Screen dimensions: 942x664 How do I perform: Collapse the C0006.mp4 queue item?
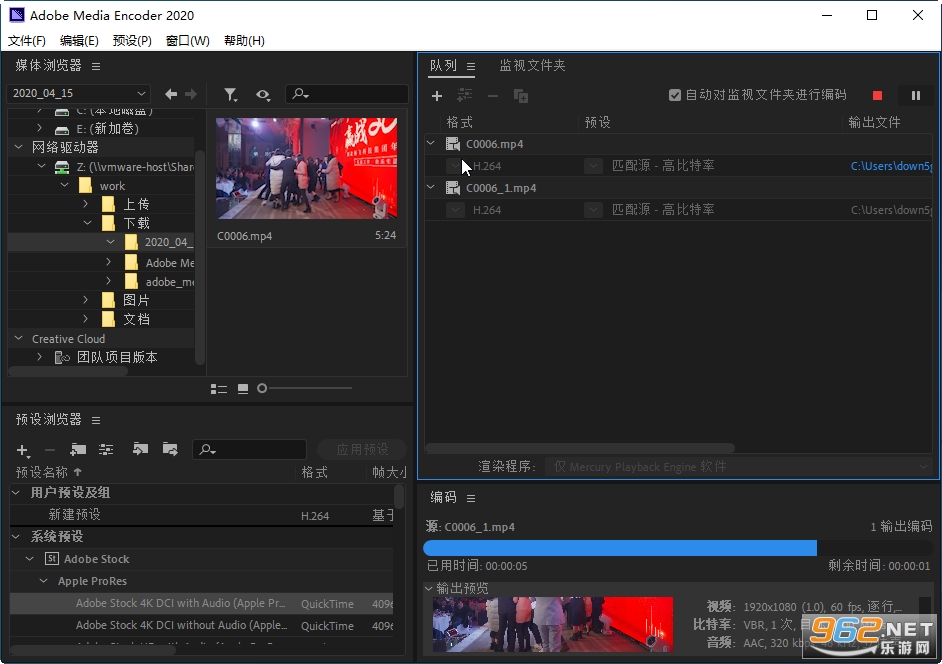(431, 143)
